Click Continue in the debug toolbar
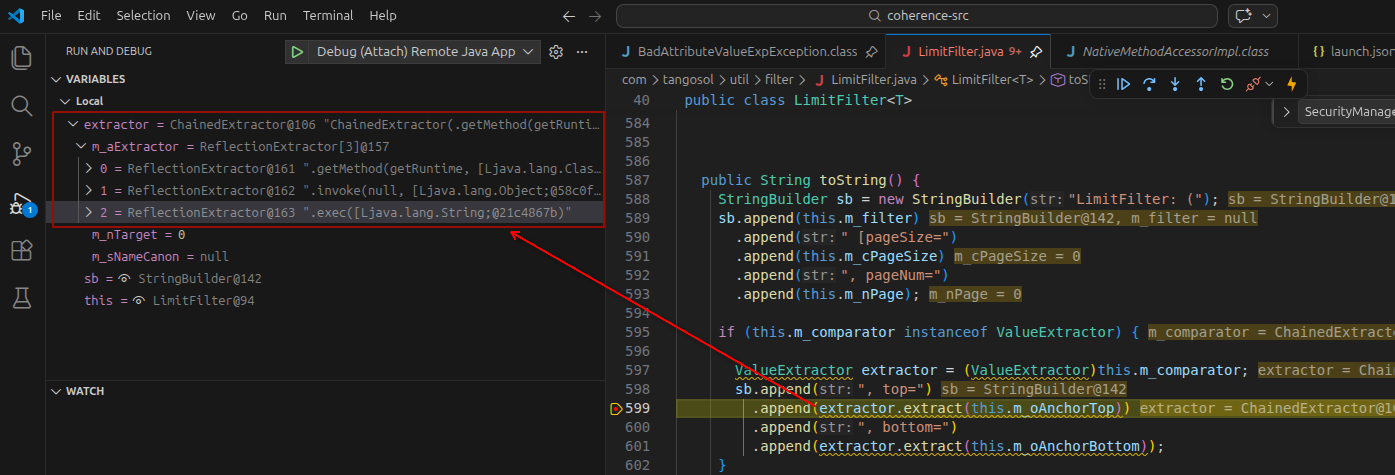This screenshot has width=1395, height=475. pos(1123,84)
